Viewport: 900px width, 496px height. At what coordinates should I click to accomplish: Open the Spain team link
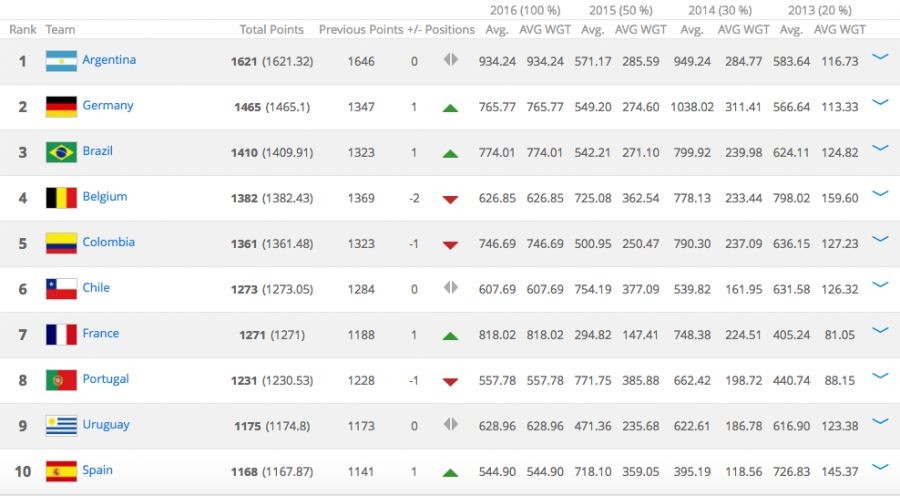[97, 470]
